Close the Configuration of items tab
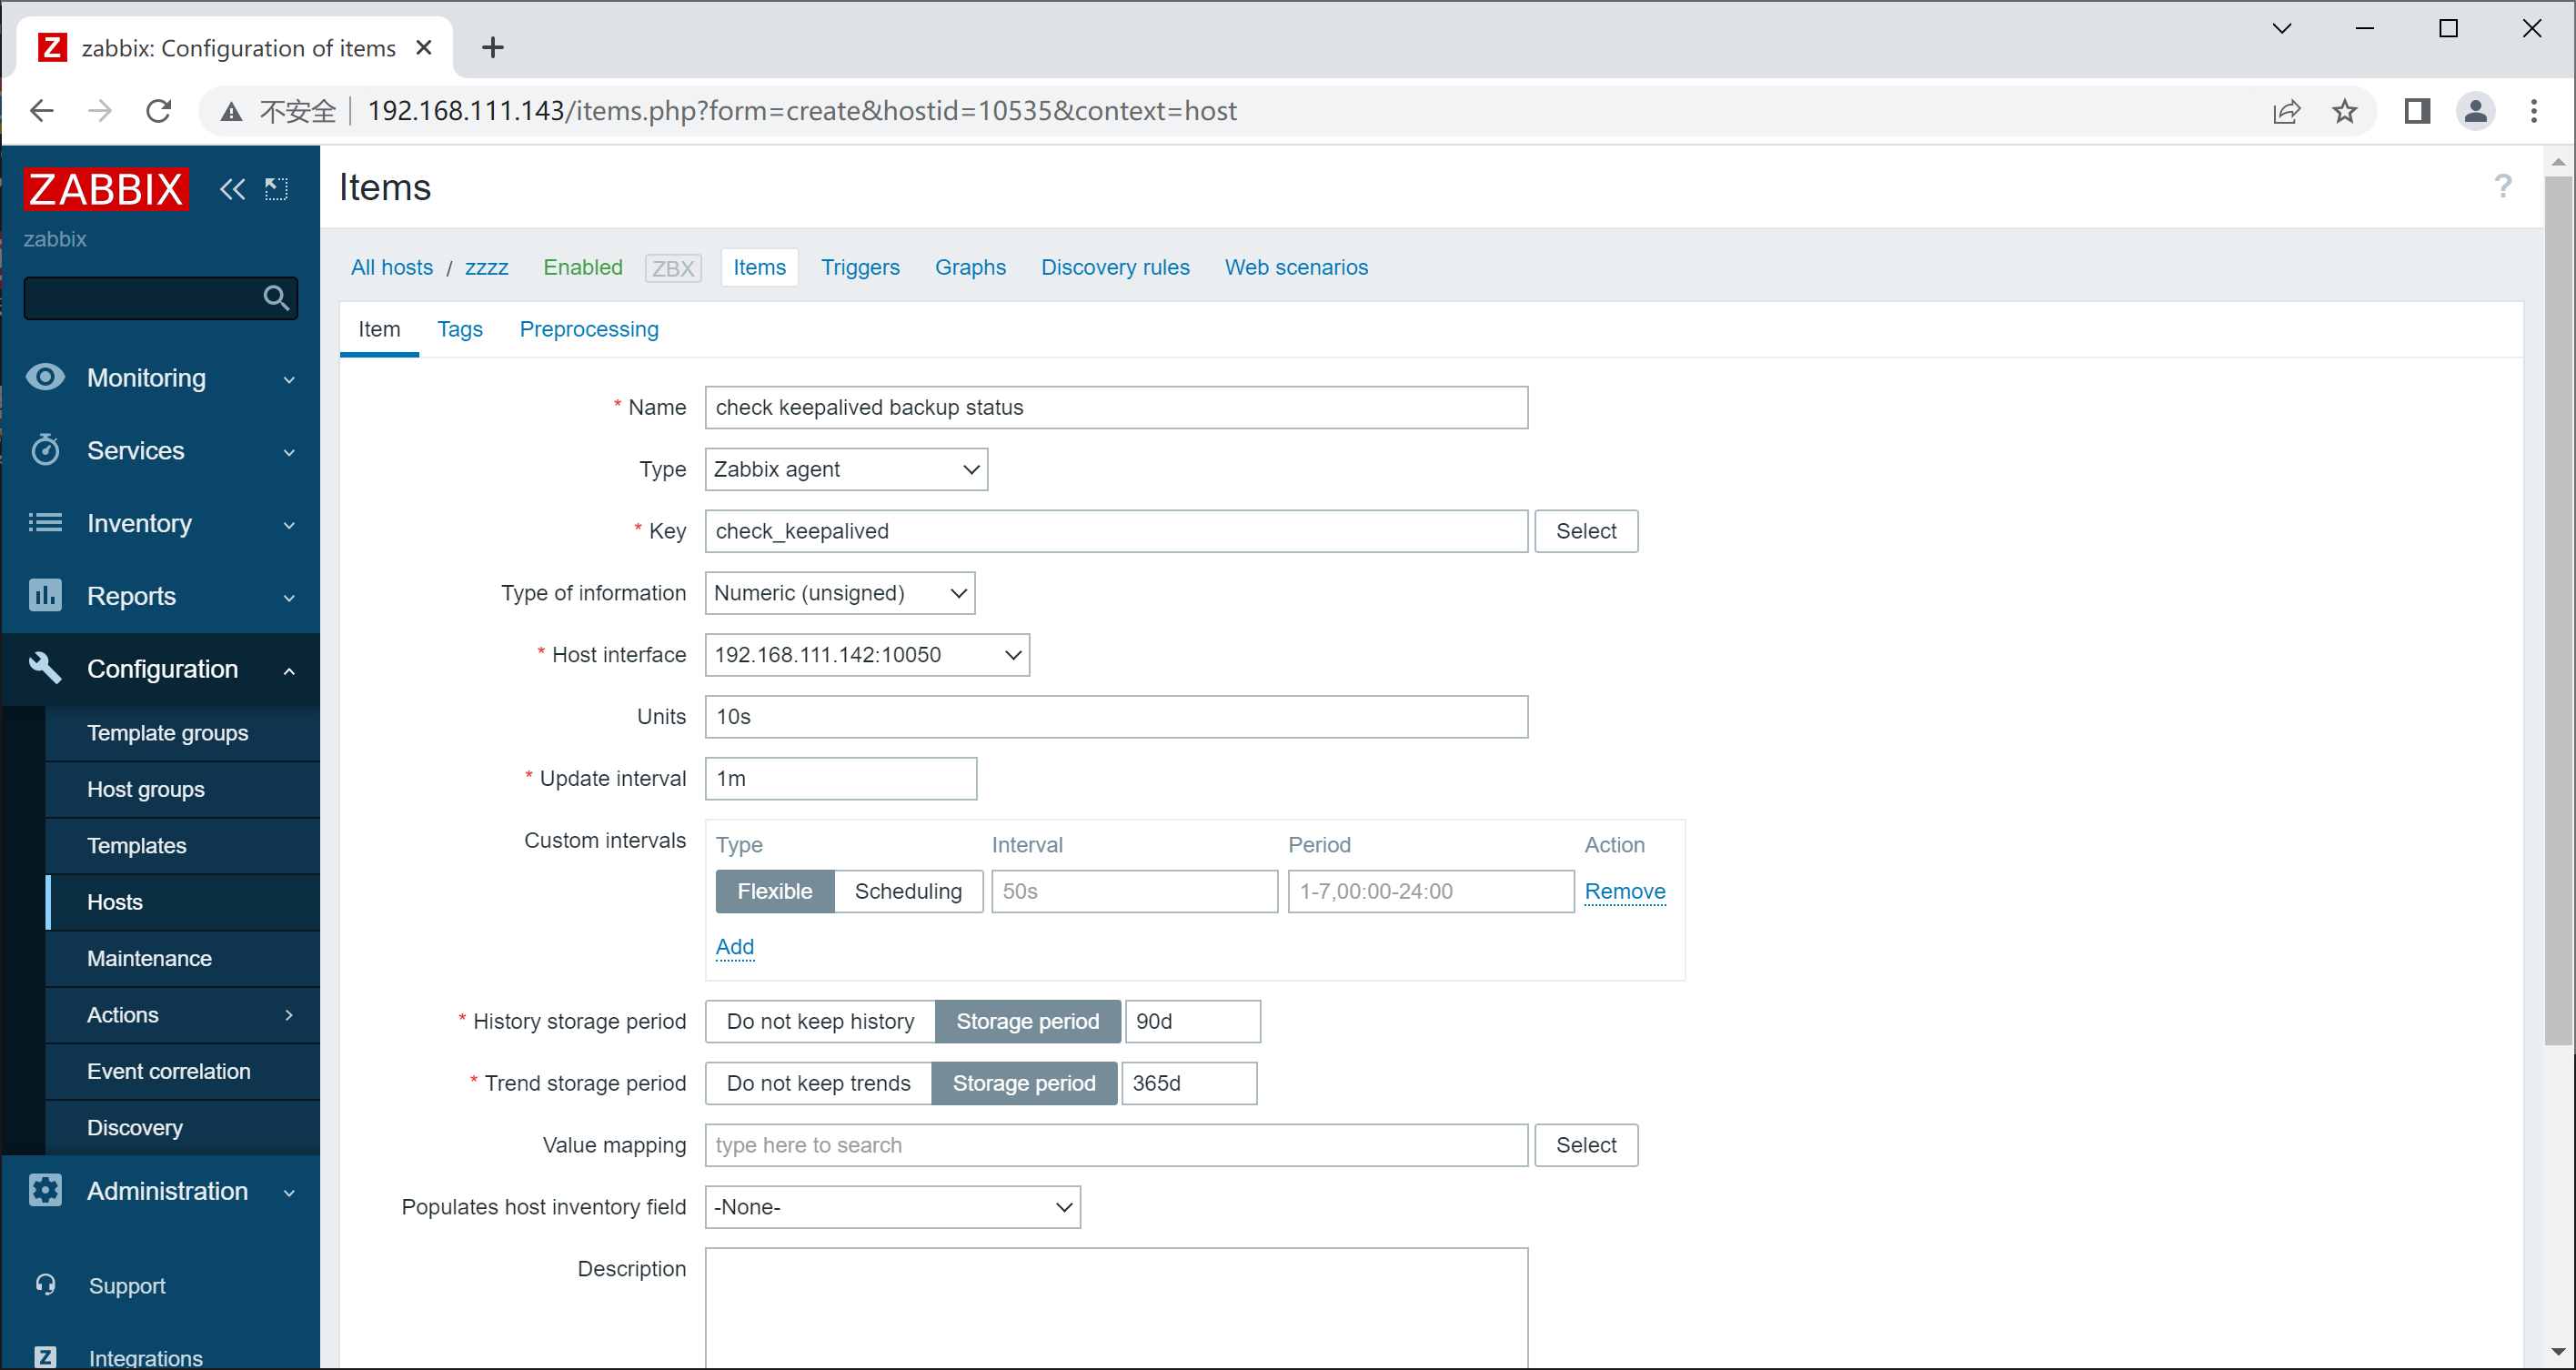The image size is (2576, 1370). click(x=424, y=47)
